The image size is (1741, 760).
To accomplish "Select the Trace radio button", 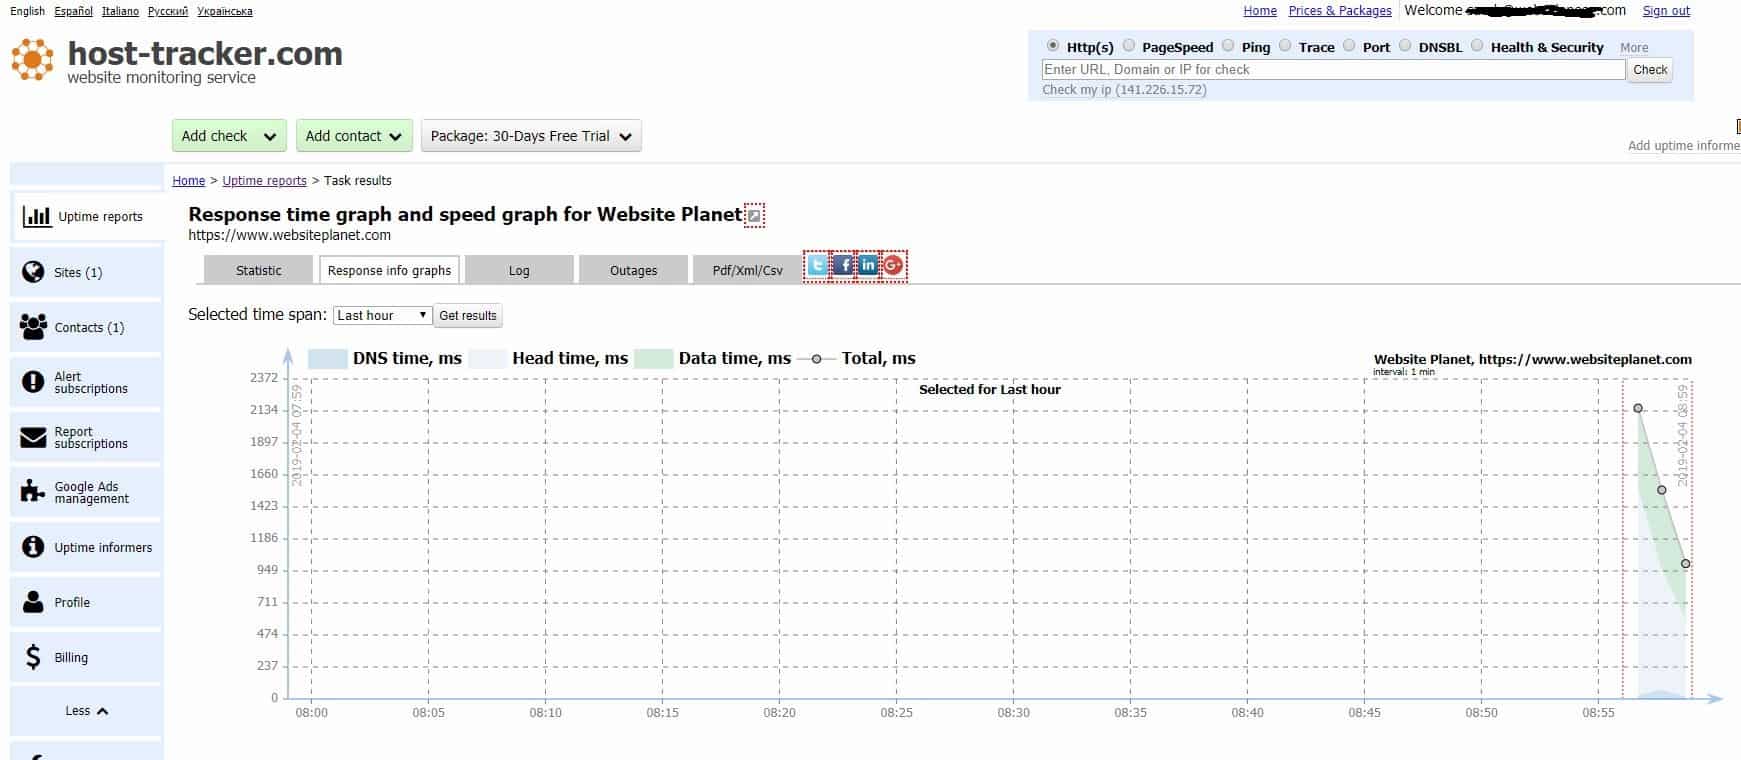I will click(1285, 46).
